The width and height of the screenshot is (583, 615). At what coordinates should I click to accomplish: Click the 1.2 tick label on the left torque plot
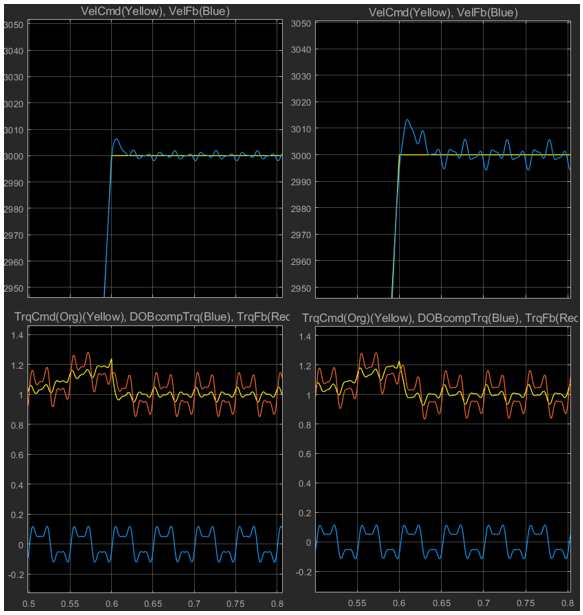(17, 365)
